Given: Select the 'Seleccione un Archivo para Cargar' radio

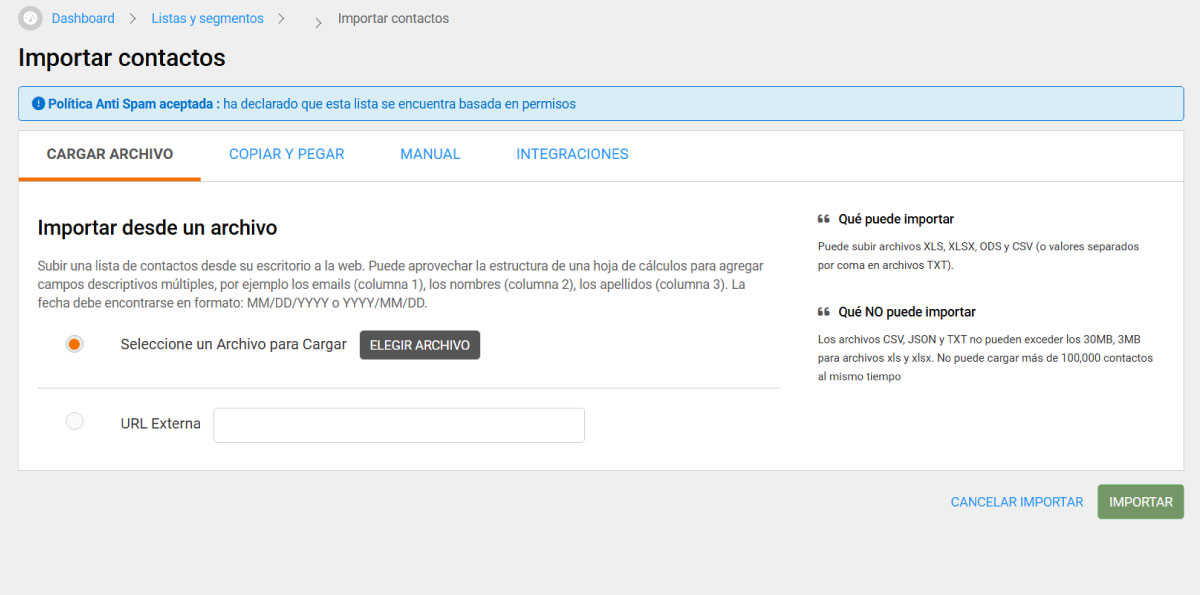Looking at the screenshot, I should [74, 344].
